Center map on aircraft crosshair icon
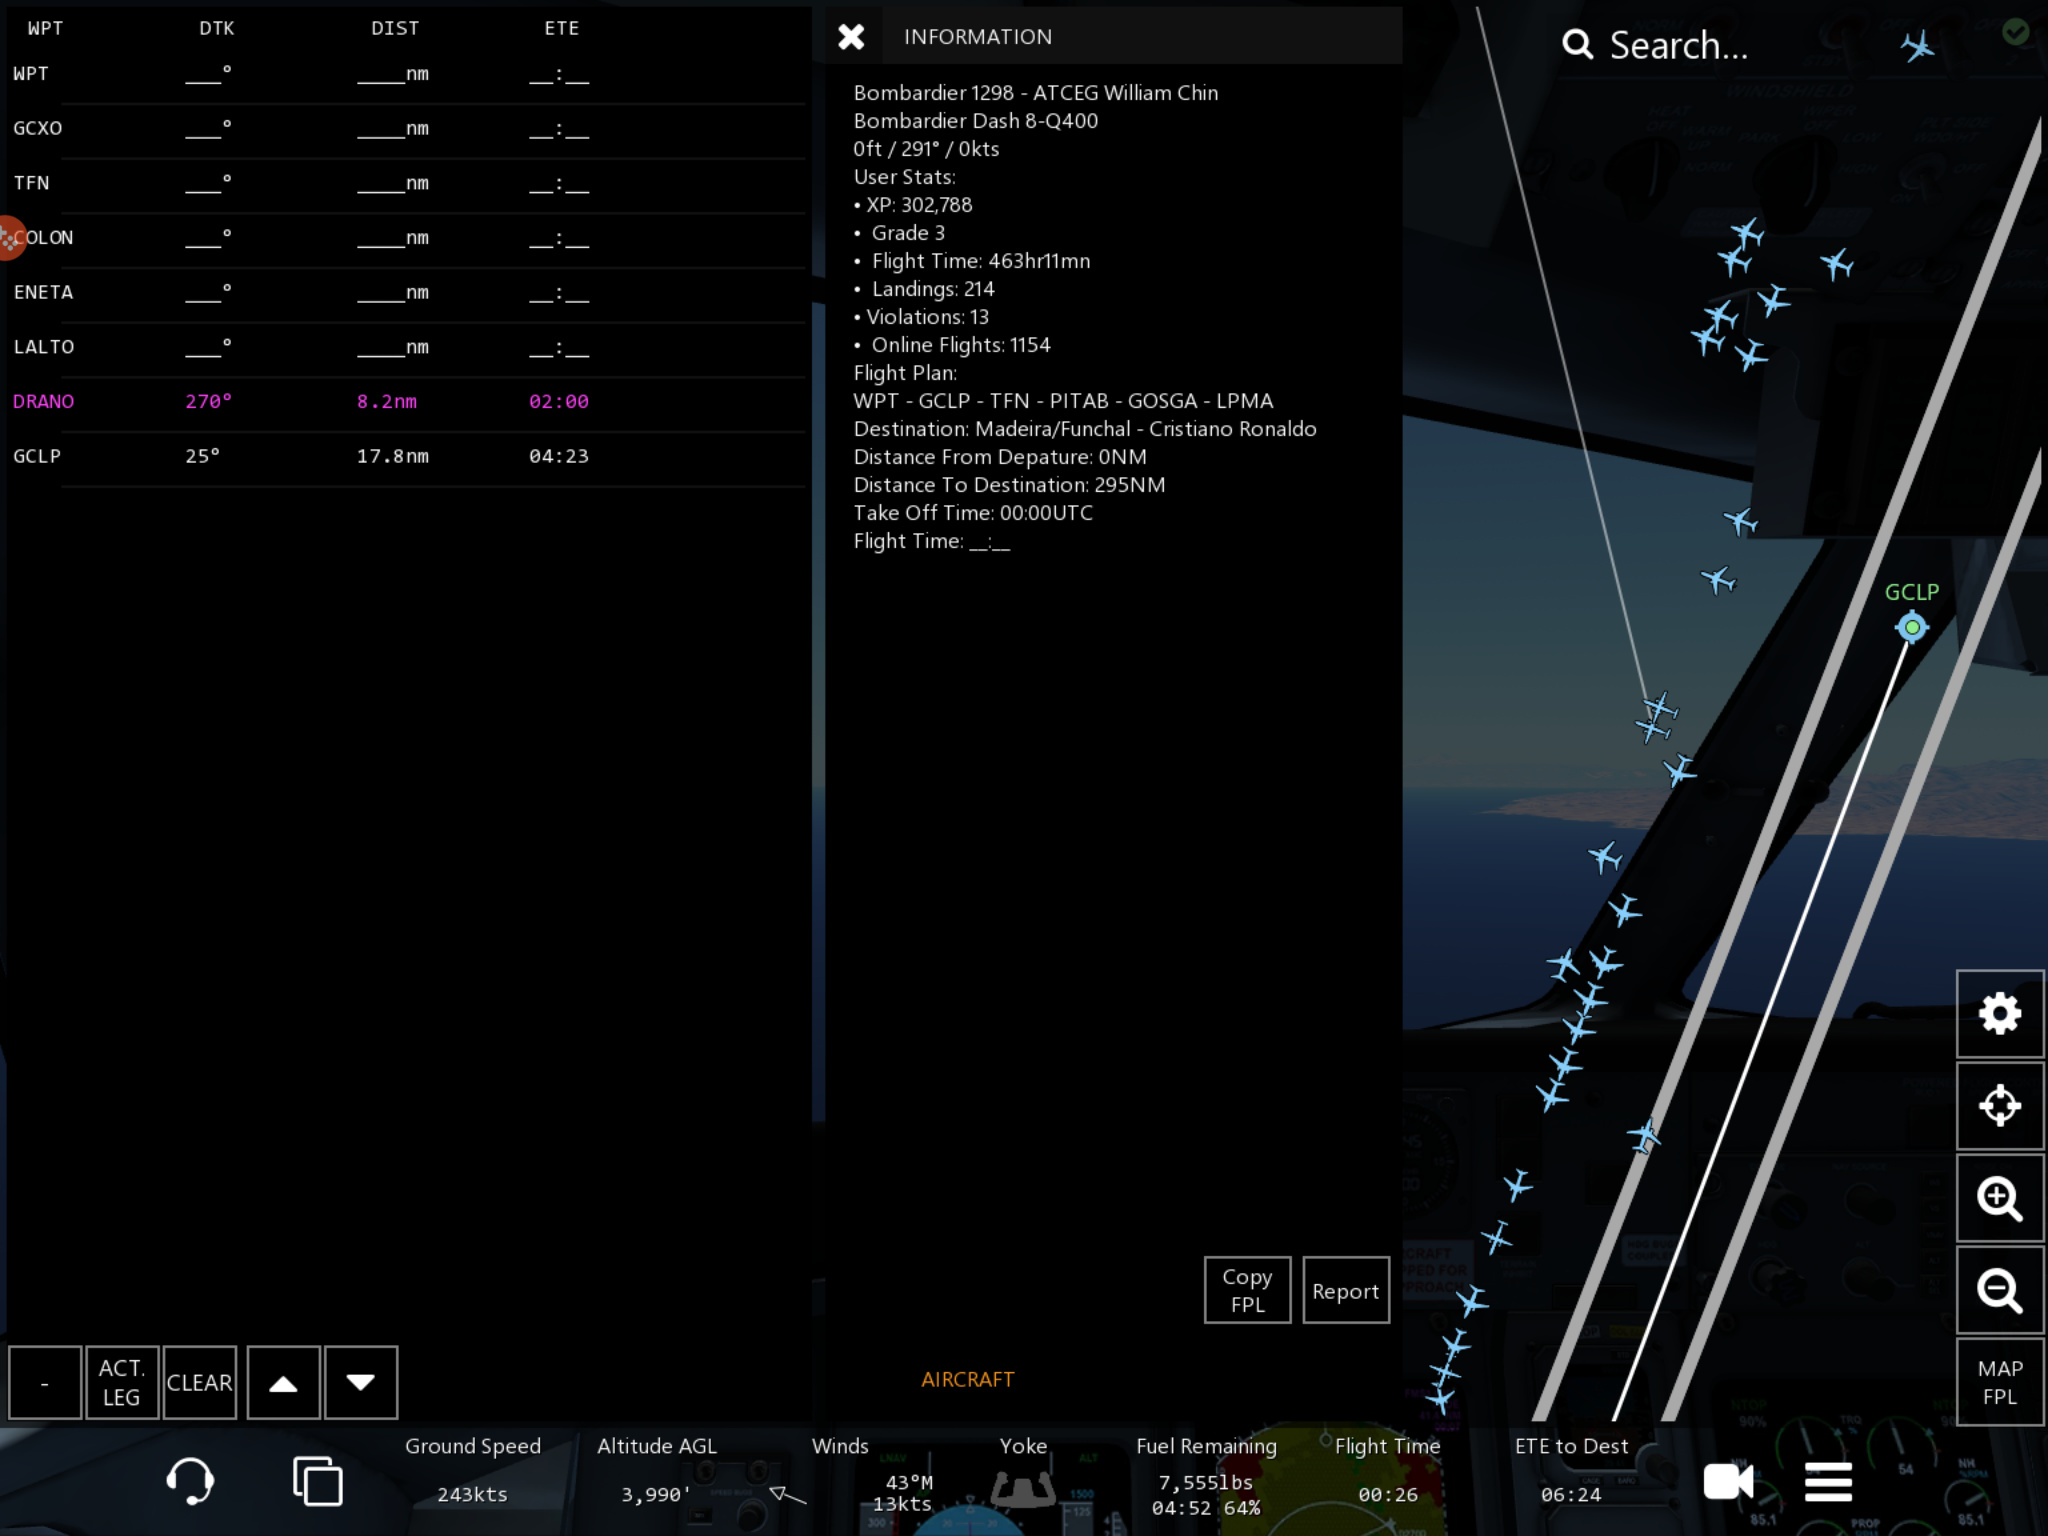 pyautogui.click(x=1999, y=1106)
